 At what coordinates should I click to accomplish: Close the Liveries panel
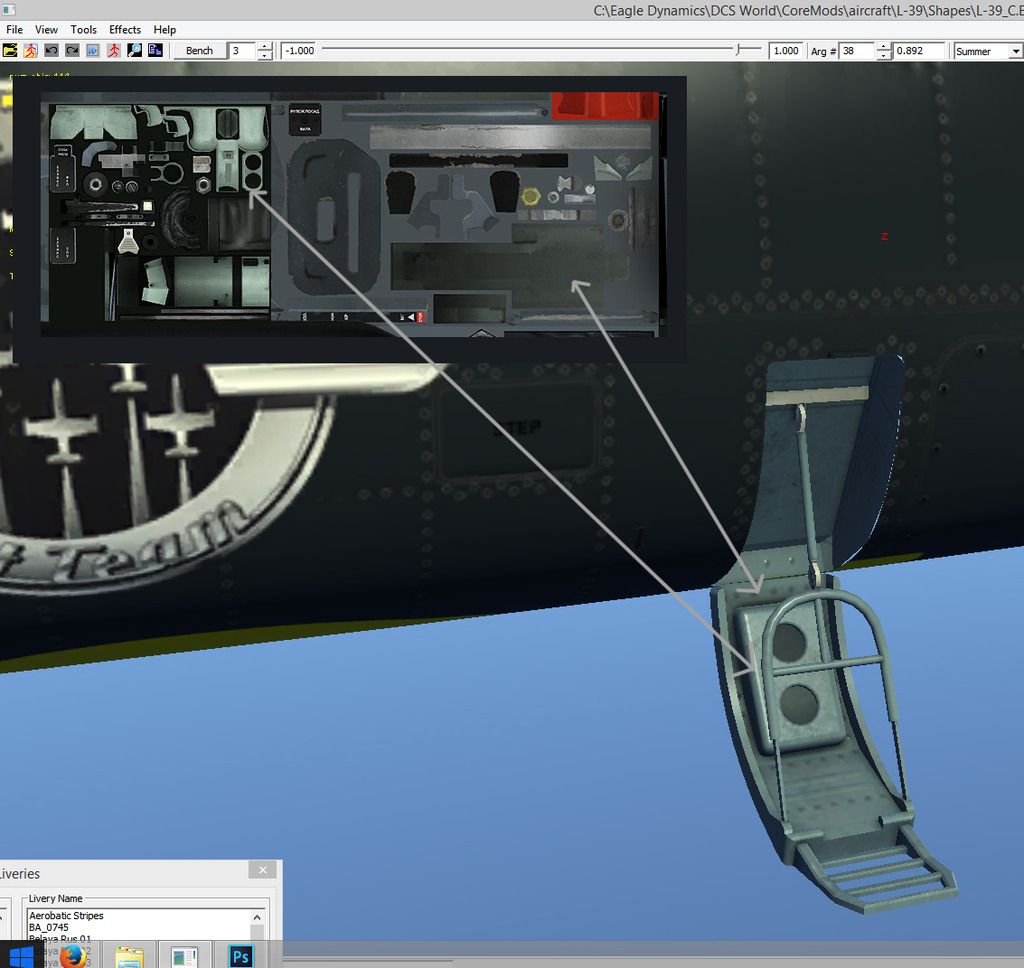click(262, 870)
